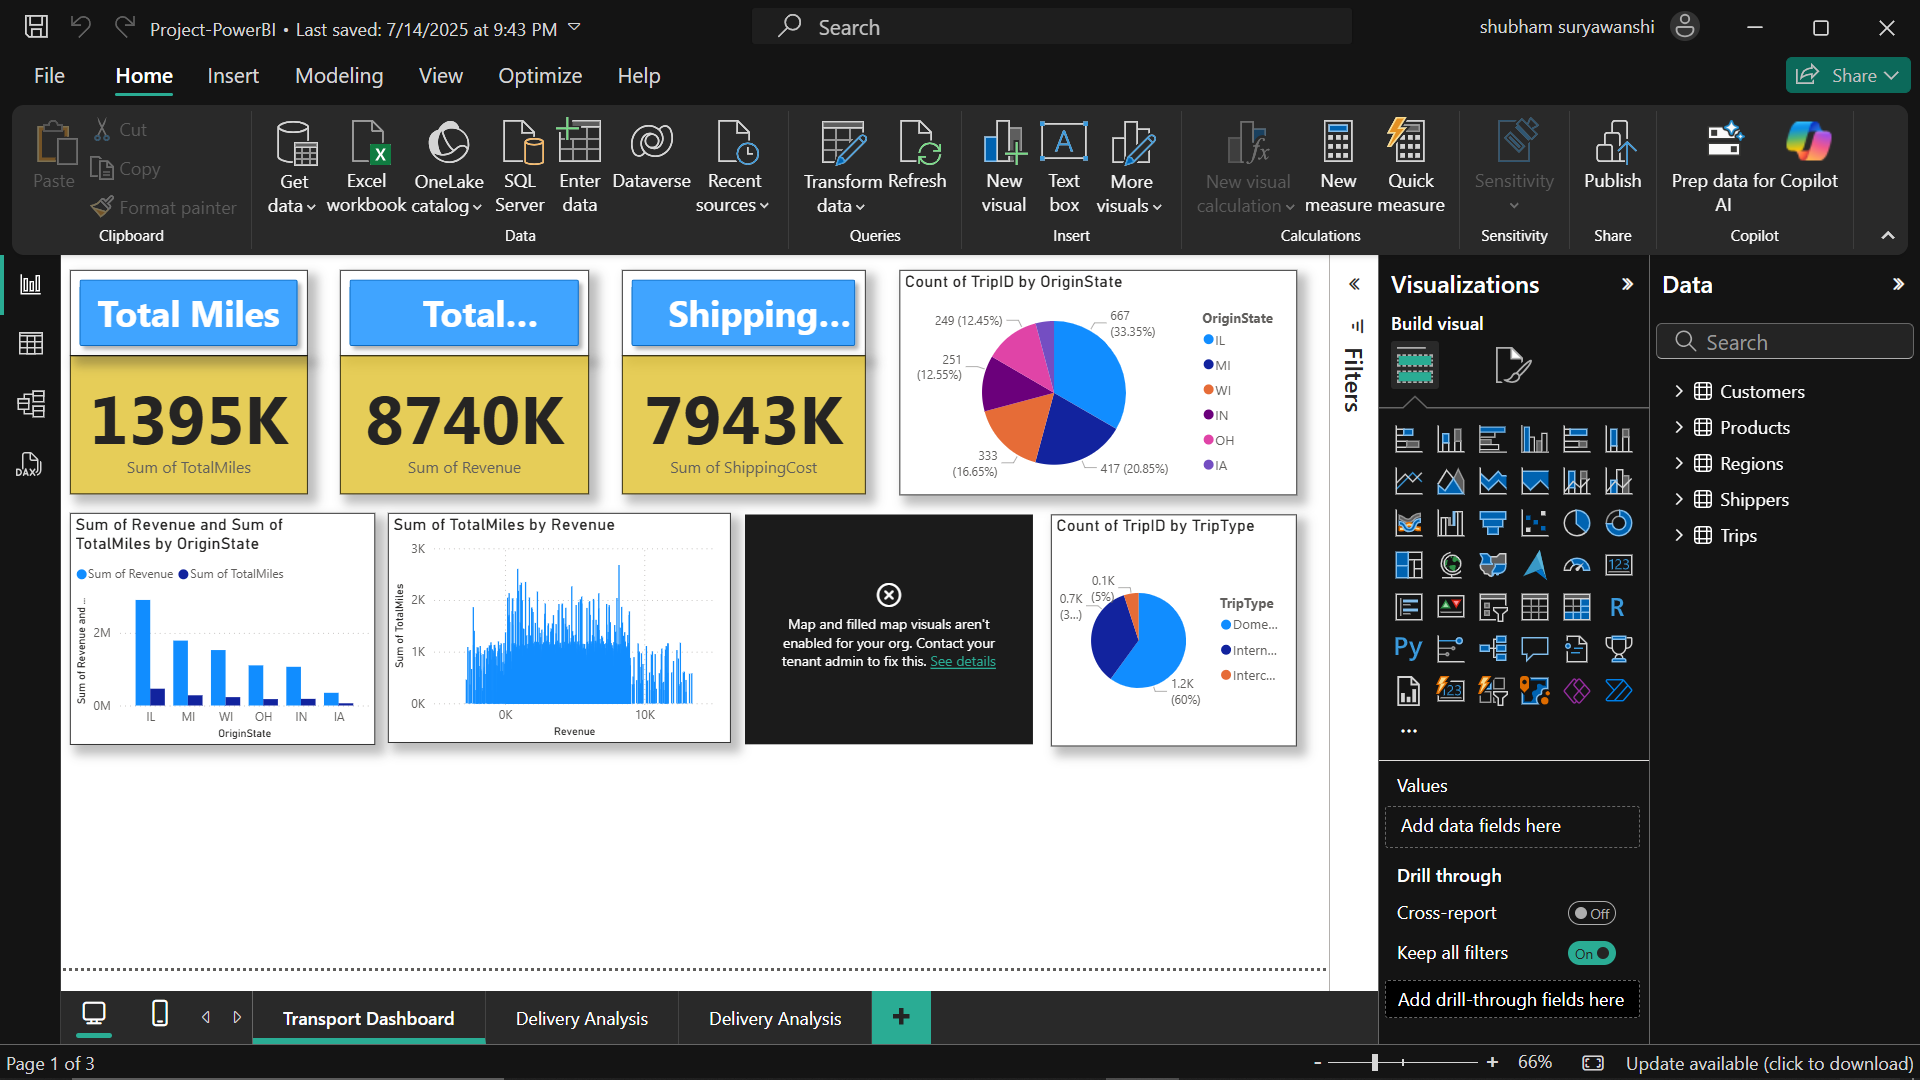Open the Report view icon
The image size is (1920, 1080).
tap(31, 284)
